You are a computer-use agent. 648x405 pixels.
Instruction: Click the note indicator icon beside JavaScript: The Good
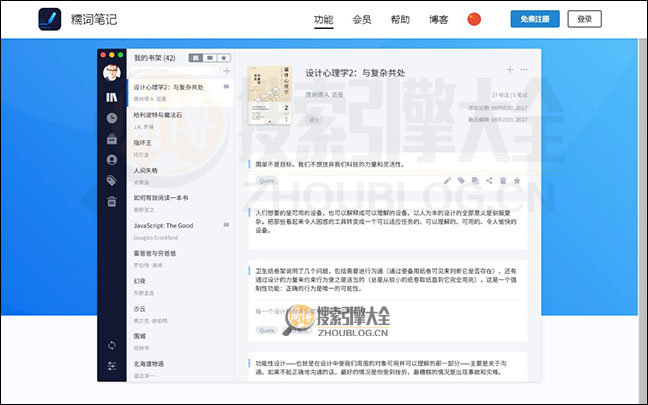click(x=226, y=225)
